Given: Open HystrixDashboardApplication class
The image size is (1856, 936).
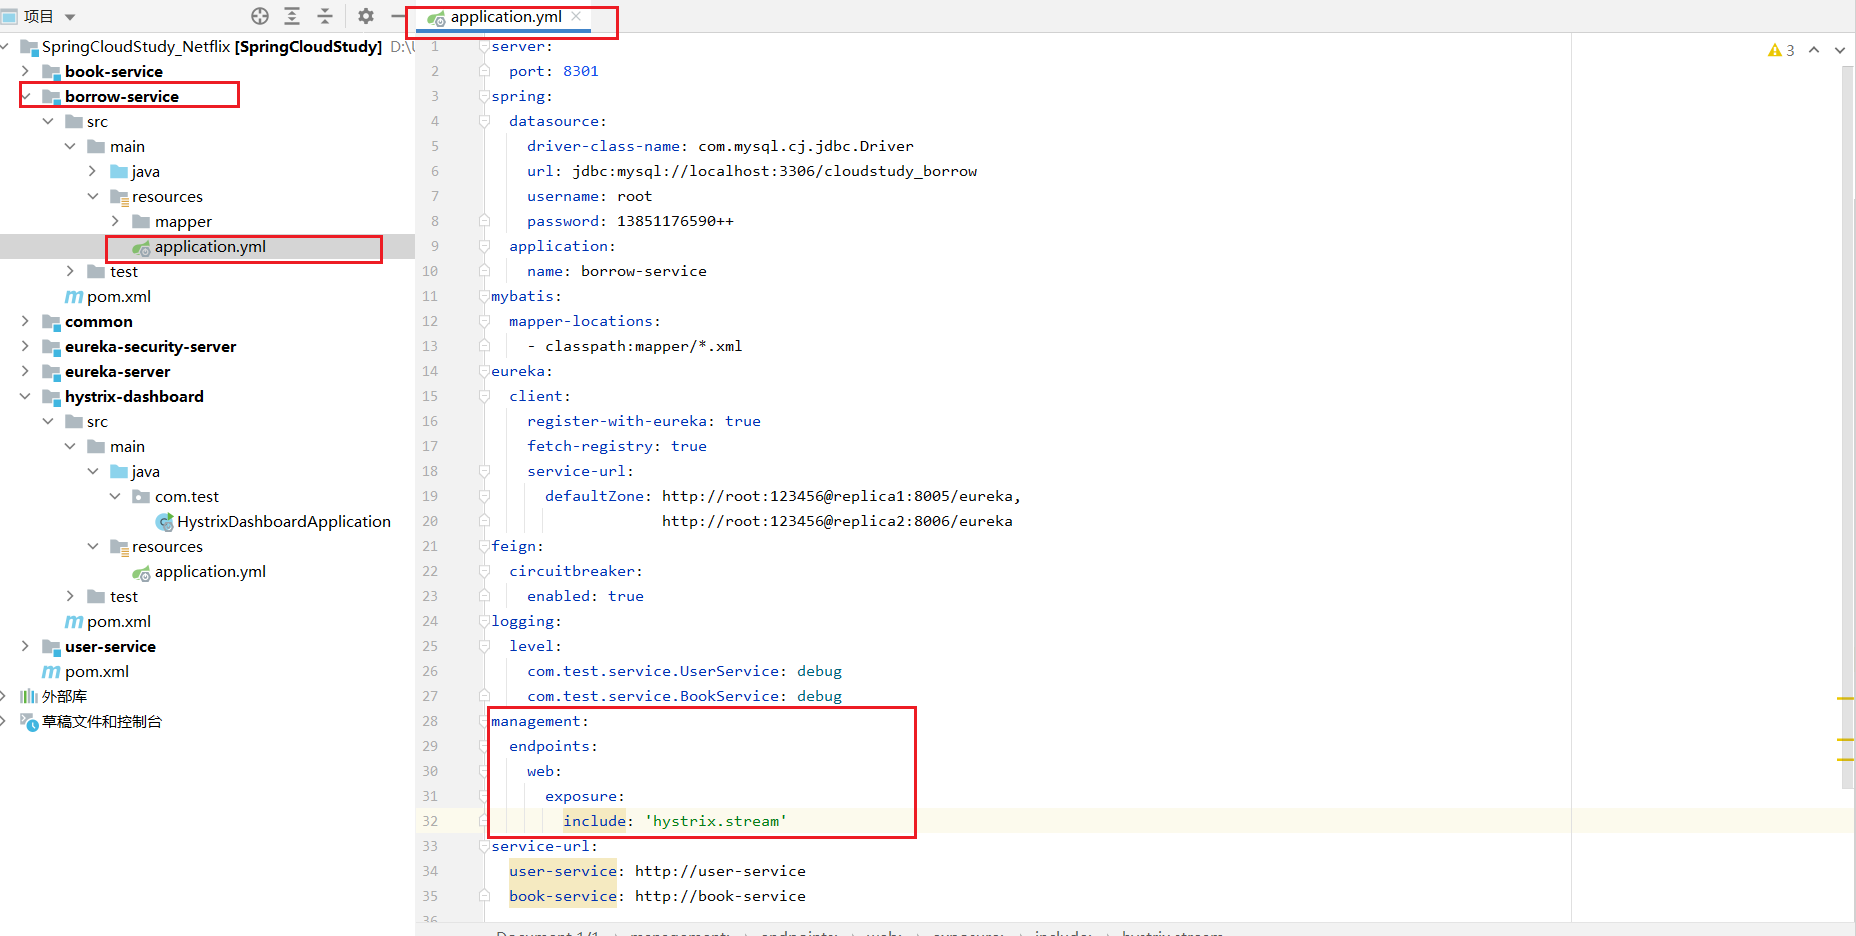Looking at the screenshot, I should 284,521.
